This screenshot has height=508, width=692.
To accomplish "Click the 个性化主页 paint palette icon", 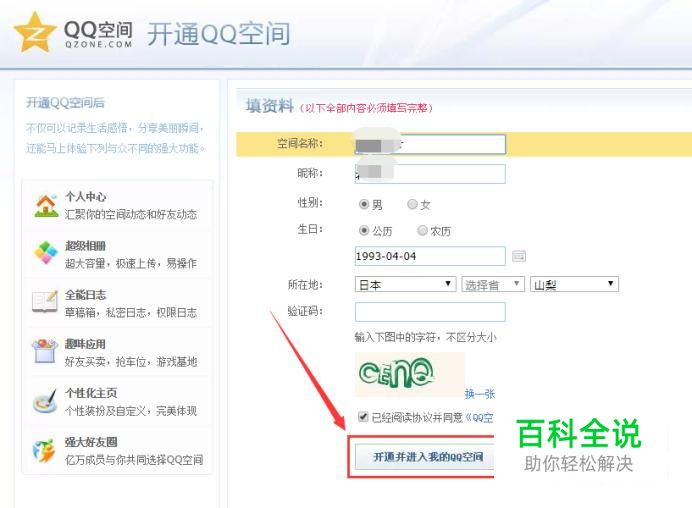I will [x=45, y=401].
